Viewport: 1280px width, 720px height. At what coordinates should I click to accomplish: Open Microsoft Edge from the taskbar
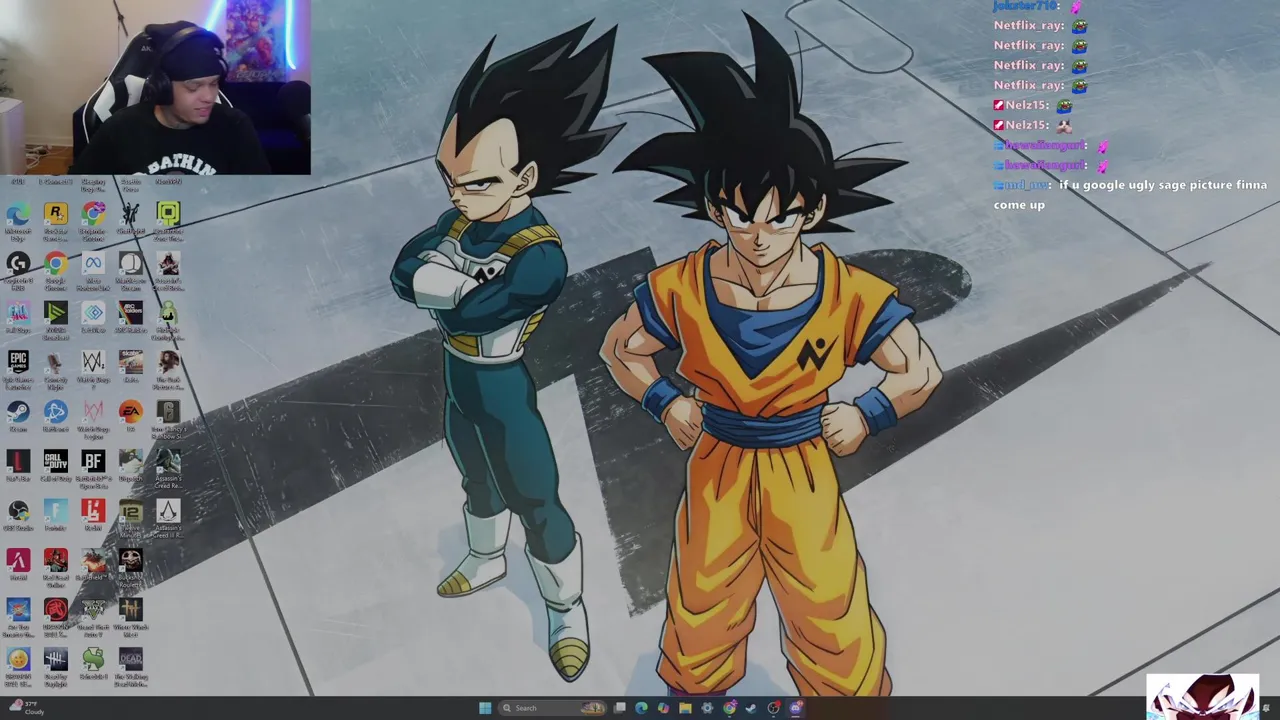tap(641, 708)
